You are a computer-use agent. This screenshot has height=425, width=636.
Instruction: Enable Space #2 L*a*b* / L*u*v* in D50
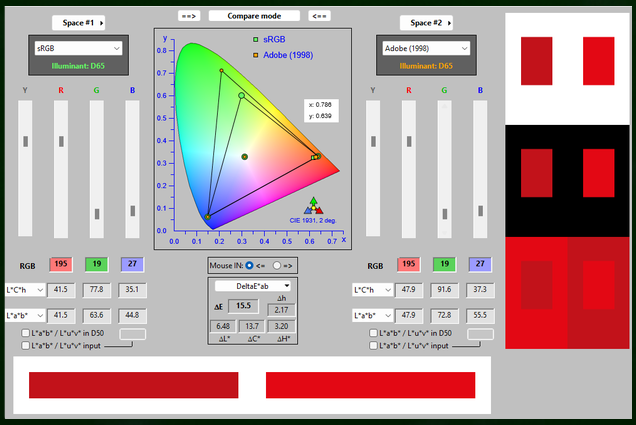pyautogui.click(x=373, y=333)
